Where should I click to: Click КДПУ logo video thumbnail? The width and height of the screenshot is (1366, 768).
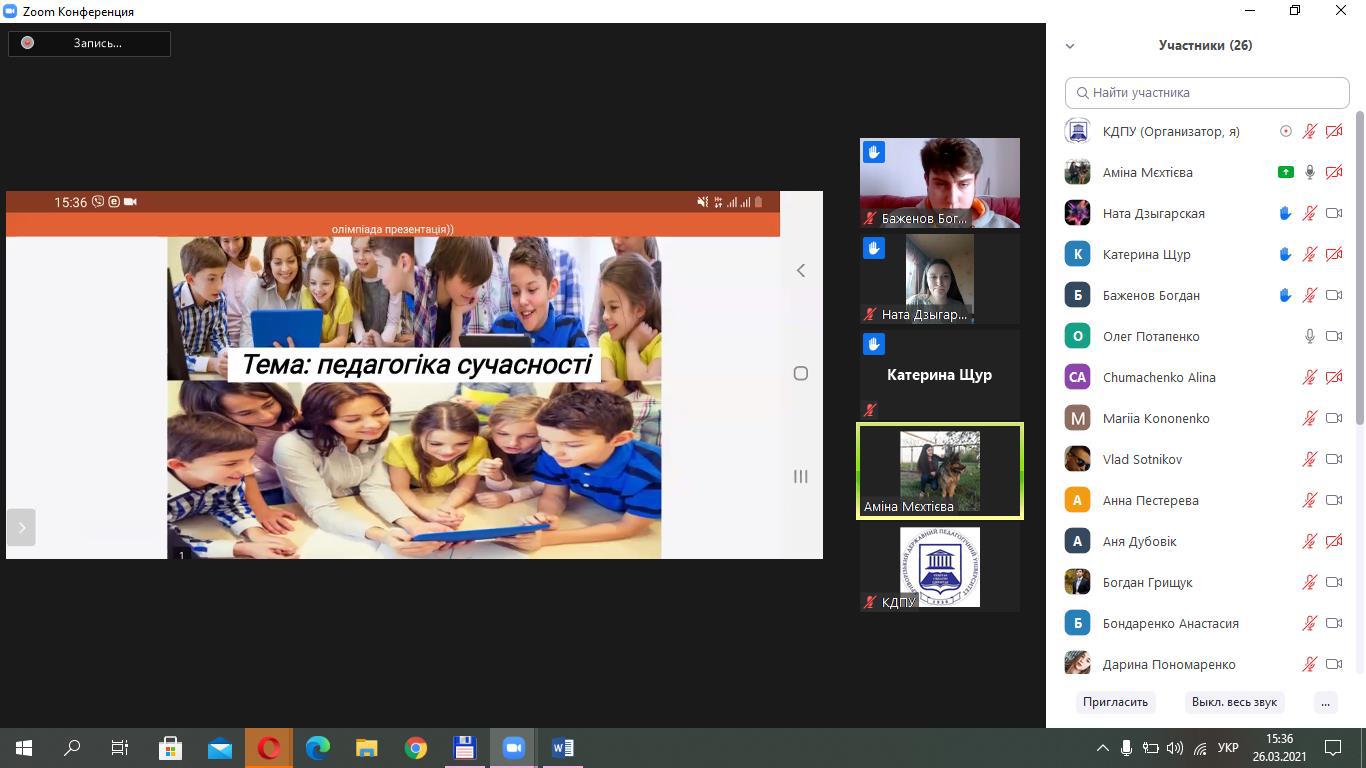940,567
